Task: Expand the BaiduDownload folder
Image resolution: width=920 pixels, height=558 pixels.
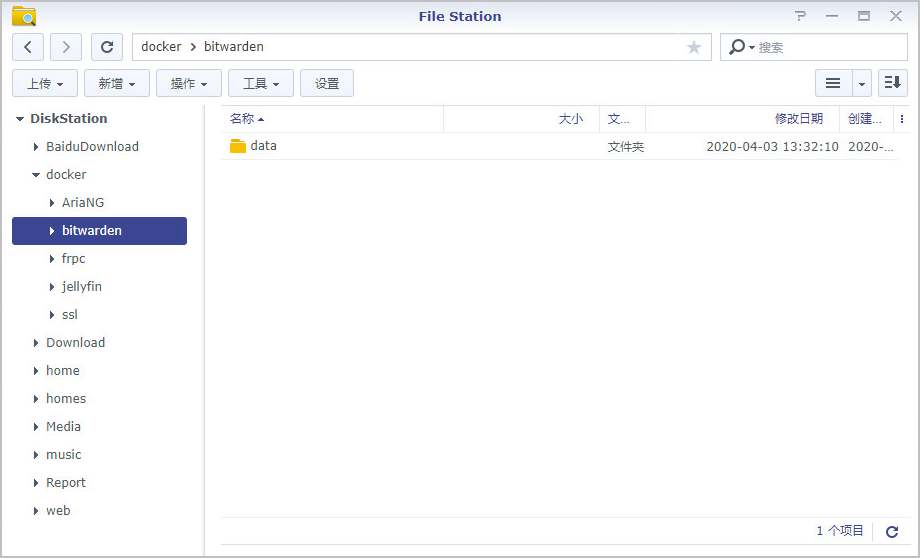Action: (x=36, y=147)
